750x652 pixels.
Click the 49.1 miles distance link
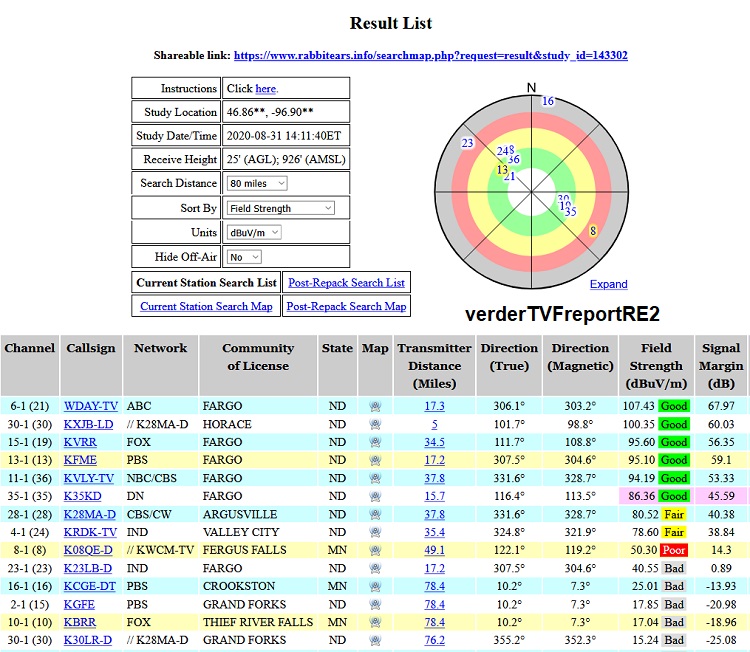click(x=434, y=550)
